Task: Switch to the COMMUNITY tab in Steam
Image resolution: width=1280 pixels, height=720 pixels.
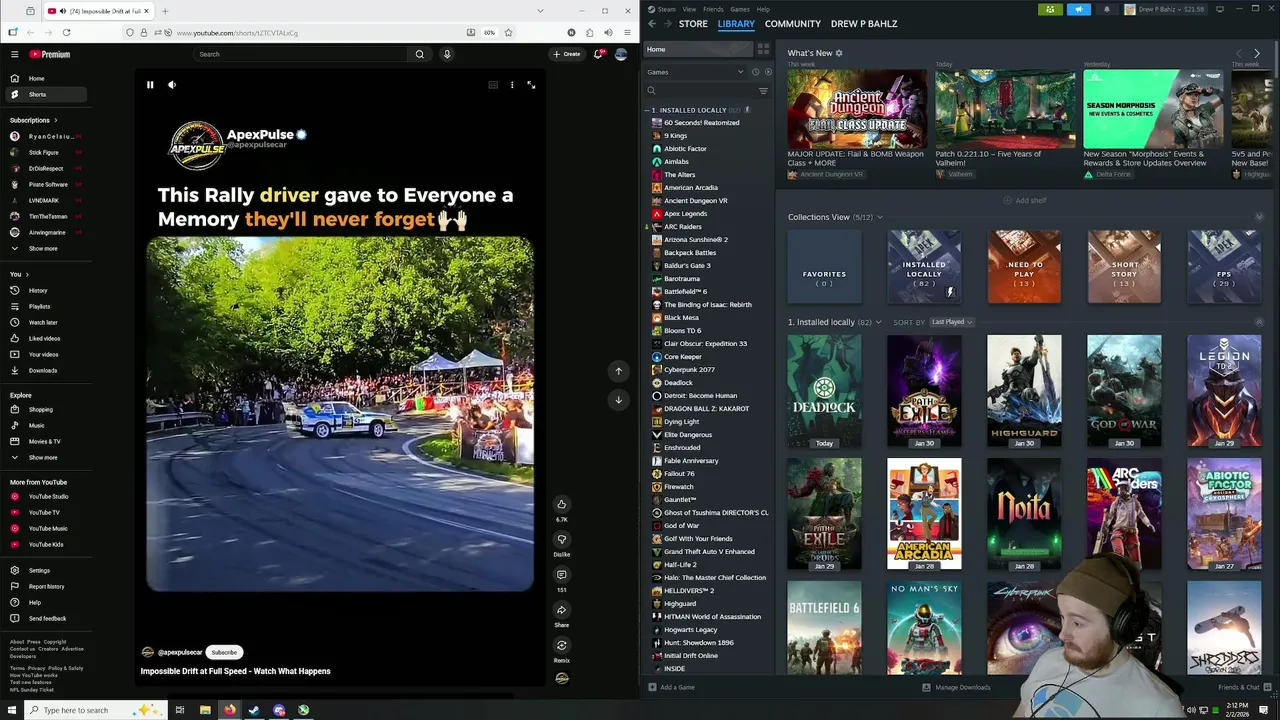Action: [x=792, y=23]
